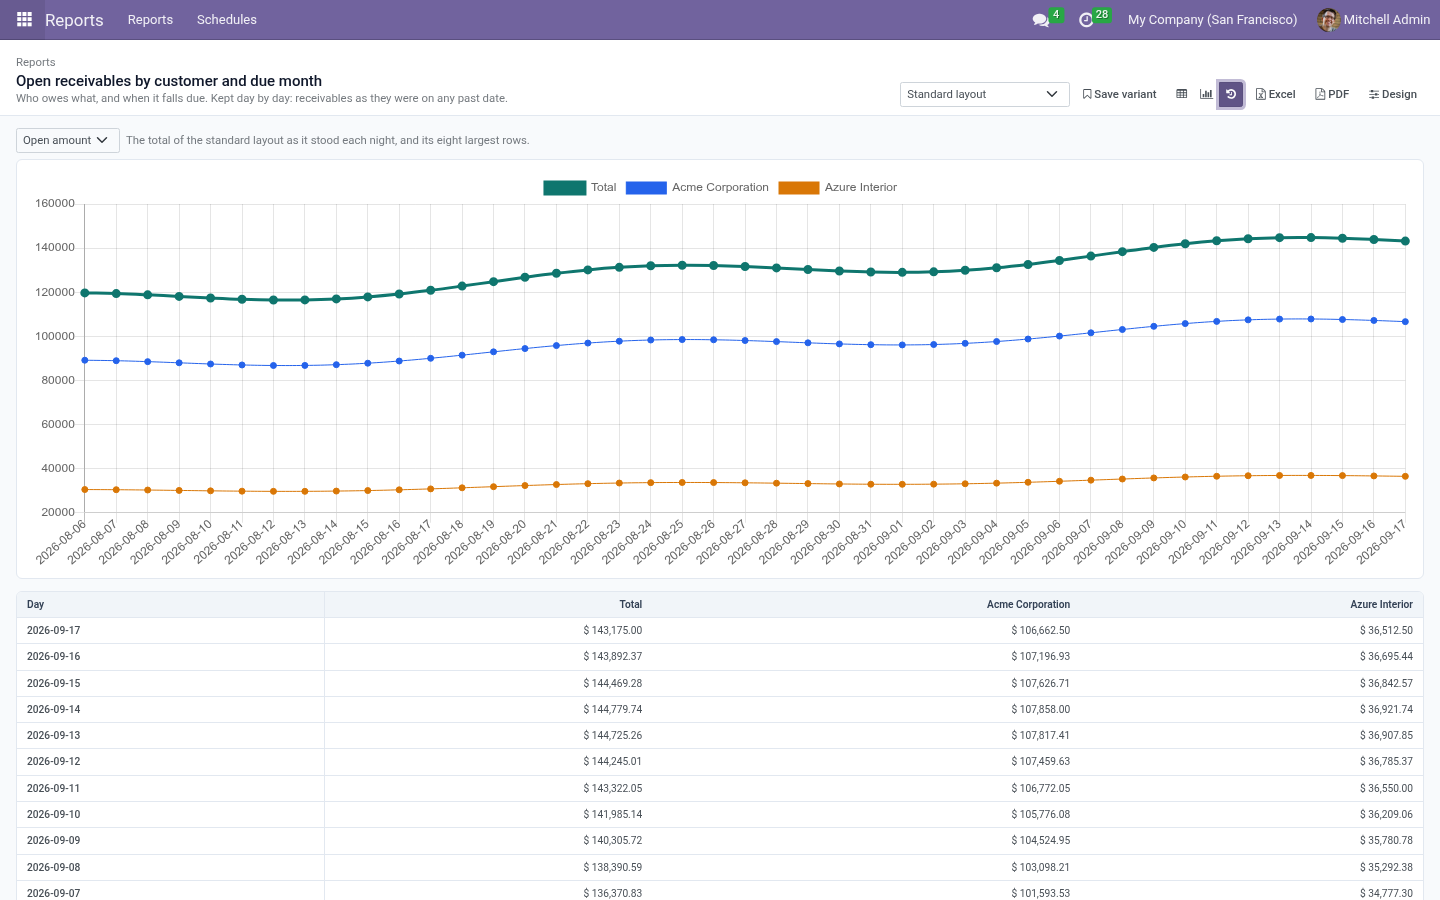The height and width of the screenshot is (900, 1440).
Task: Switch to table view icon
Action: point(1181,94)
